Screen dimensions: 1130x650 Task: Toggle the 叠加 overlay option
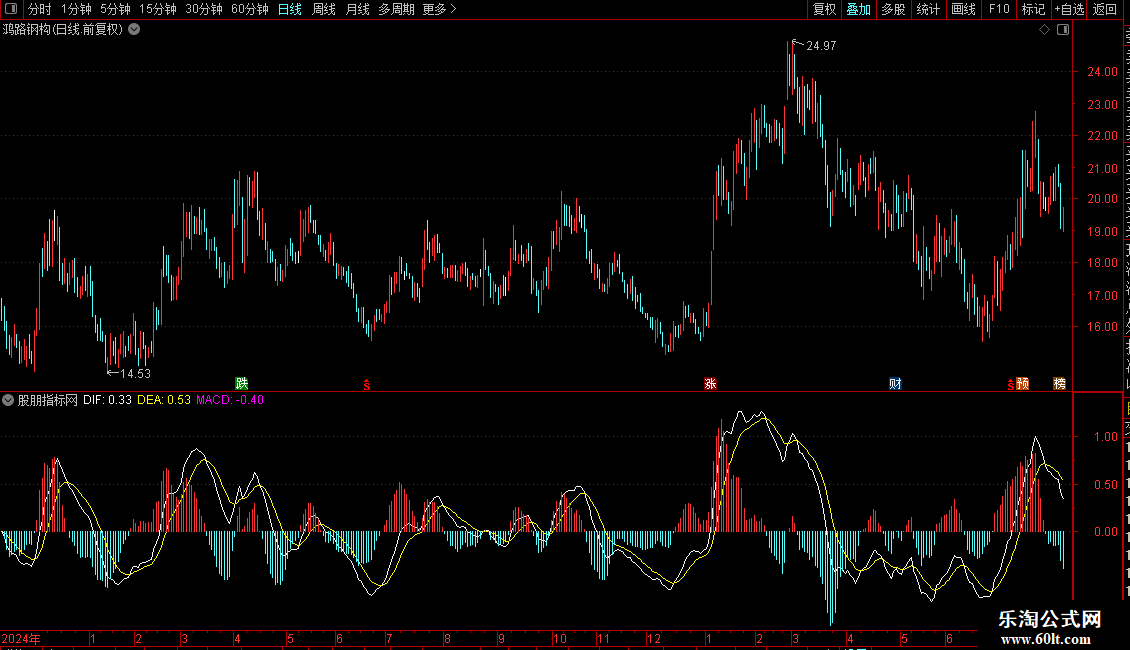pos(858,9)
